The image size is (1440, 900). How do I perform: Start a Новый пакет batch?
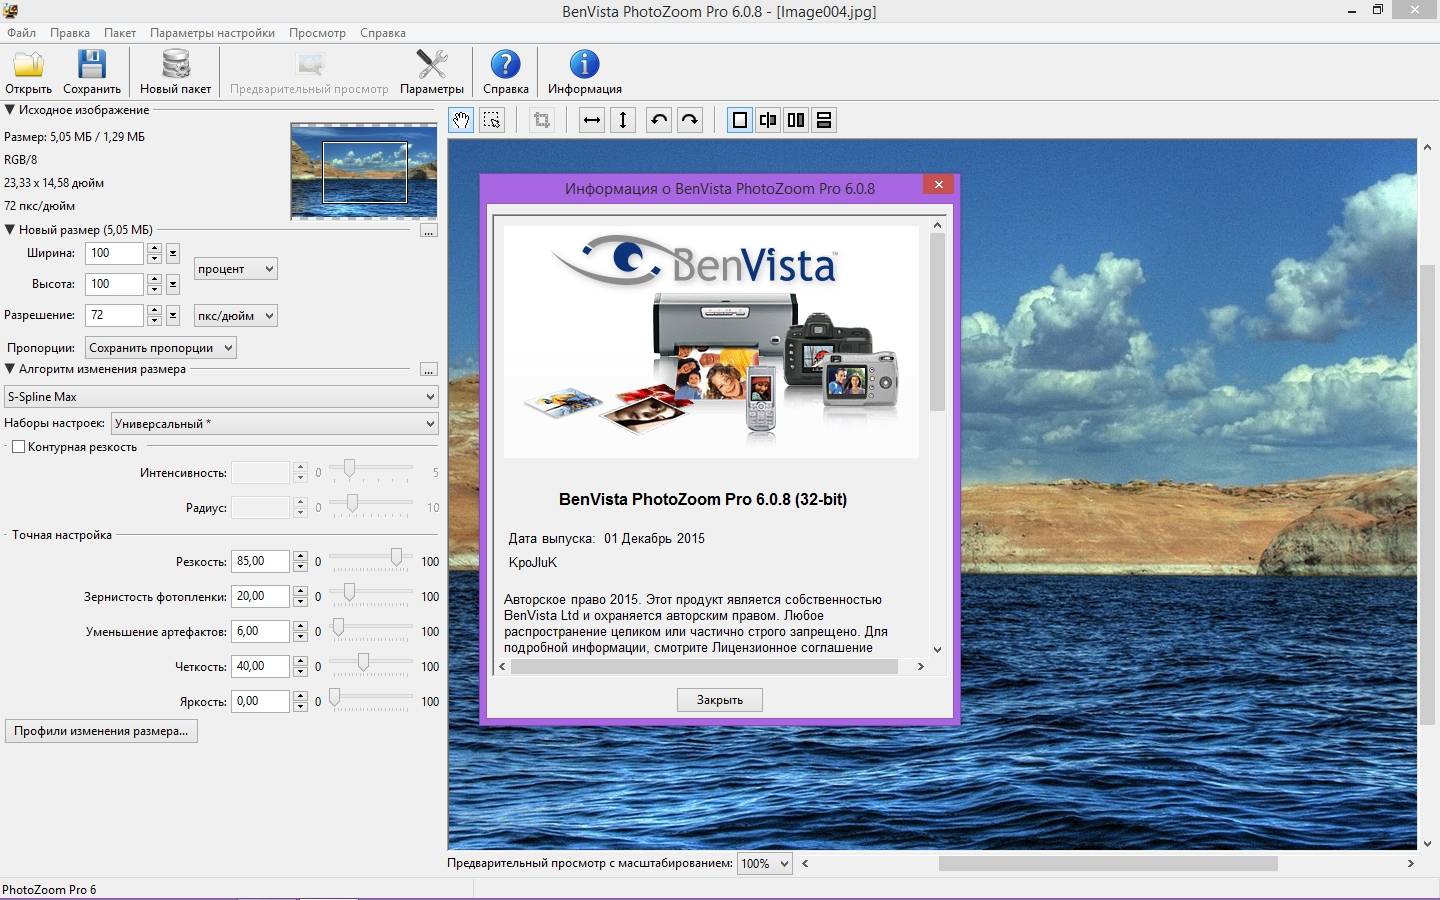(x=175, y=72)
